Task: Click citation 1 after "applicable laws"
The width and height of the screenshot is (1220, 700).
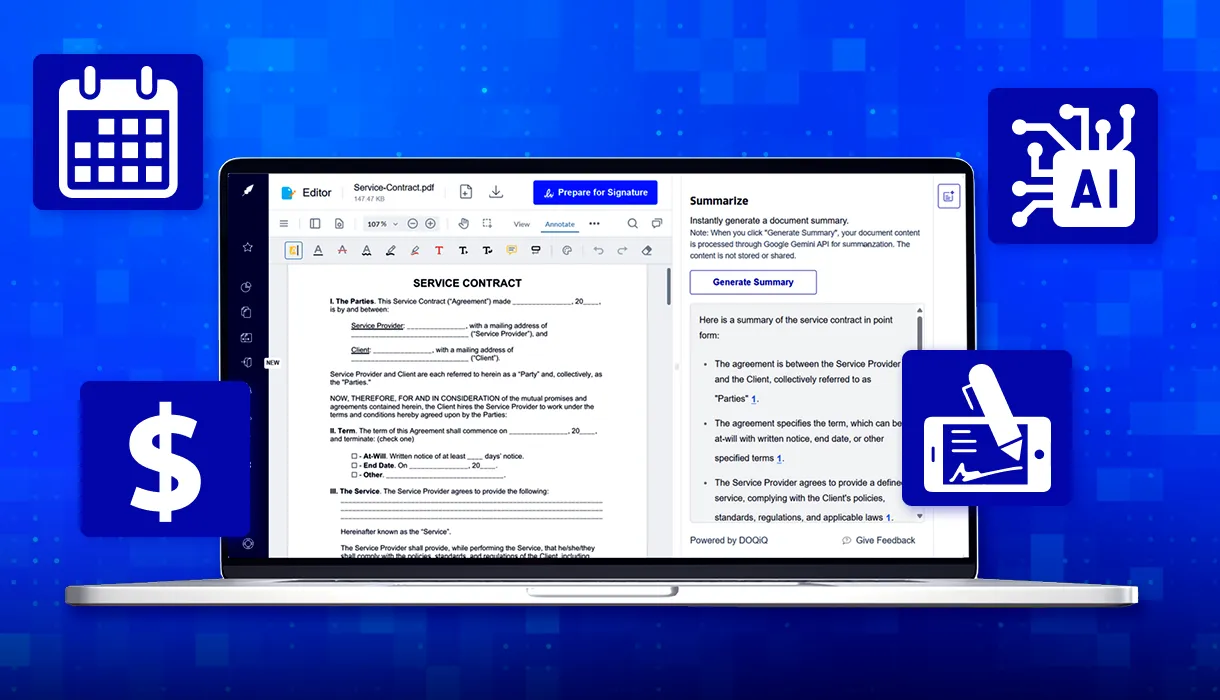Action: click(888, 518)
